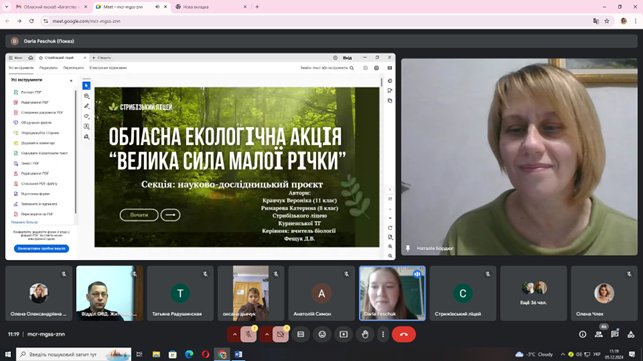643x361 pixels.
Task: Open the taskbar notification center icon
Action: (632, 354)
